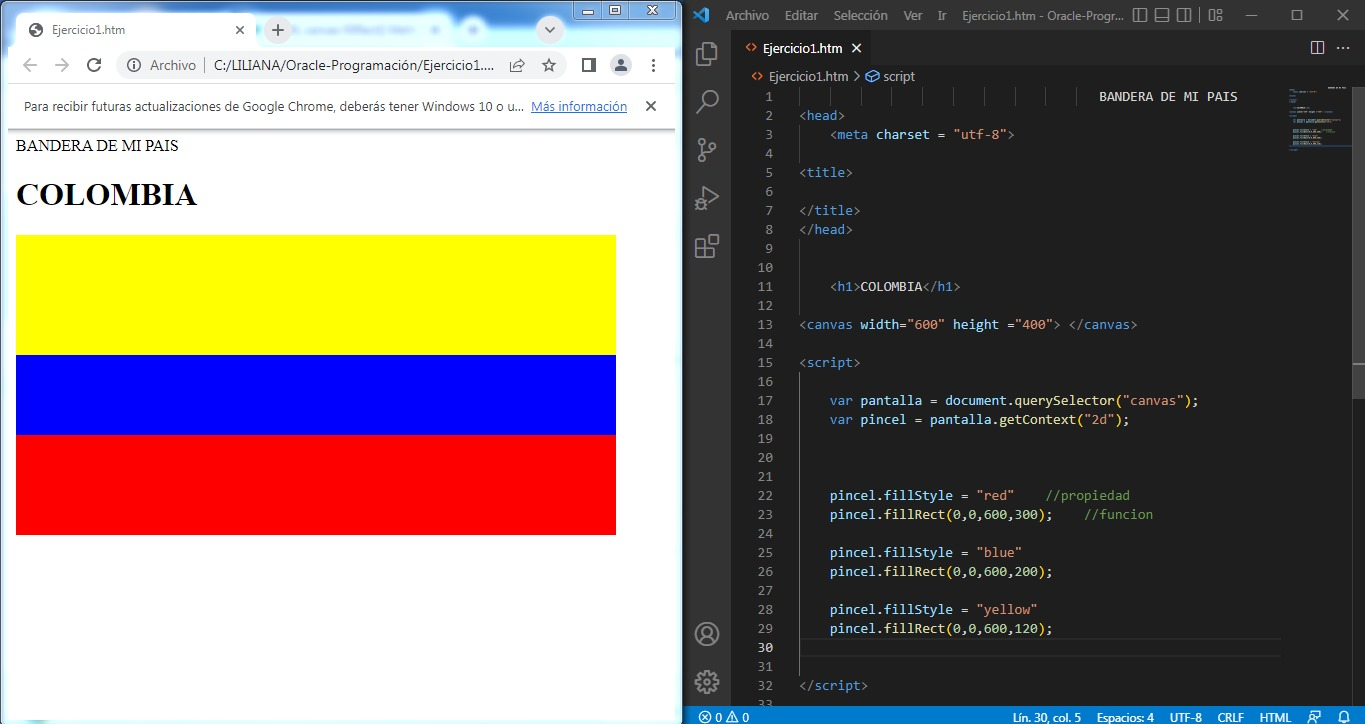Bookmark this page with the star
1365x724 pixels.
(549, 65)
